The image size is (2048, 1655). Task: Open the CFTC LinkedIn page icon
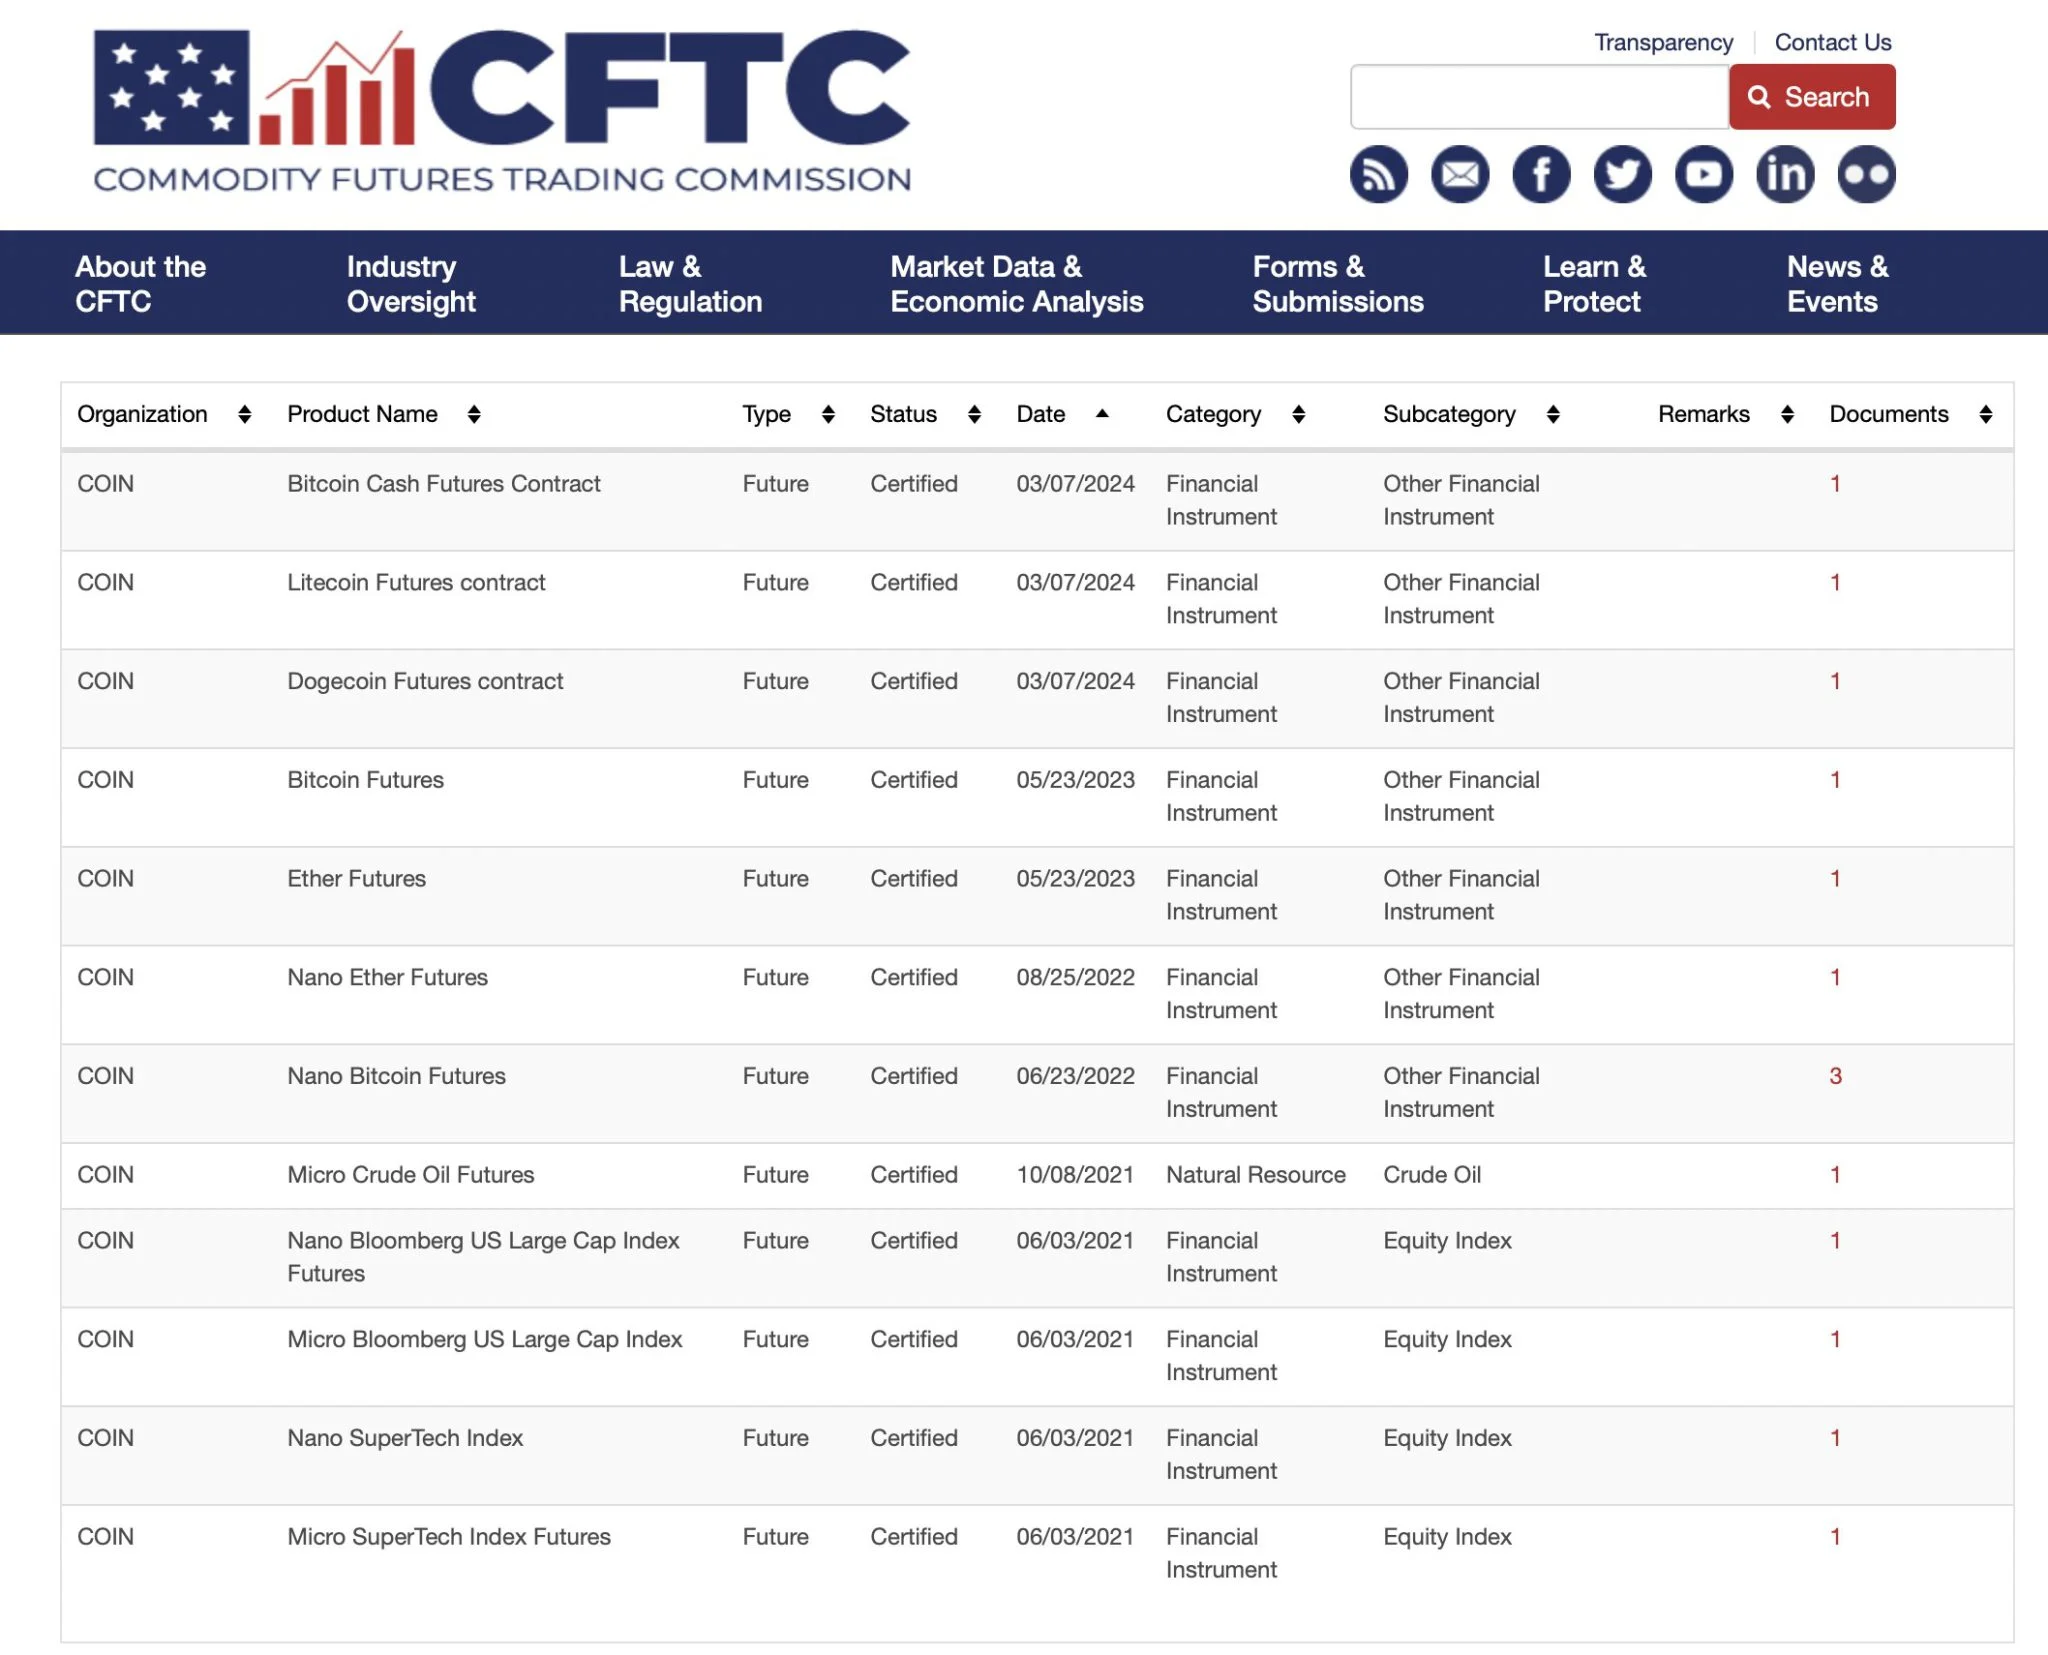[1785, 172]
